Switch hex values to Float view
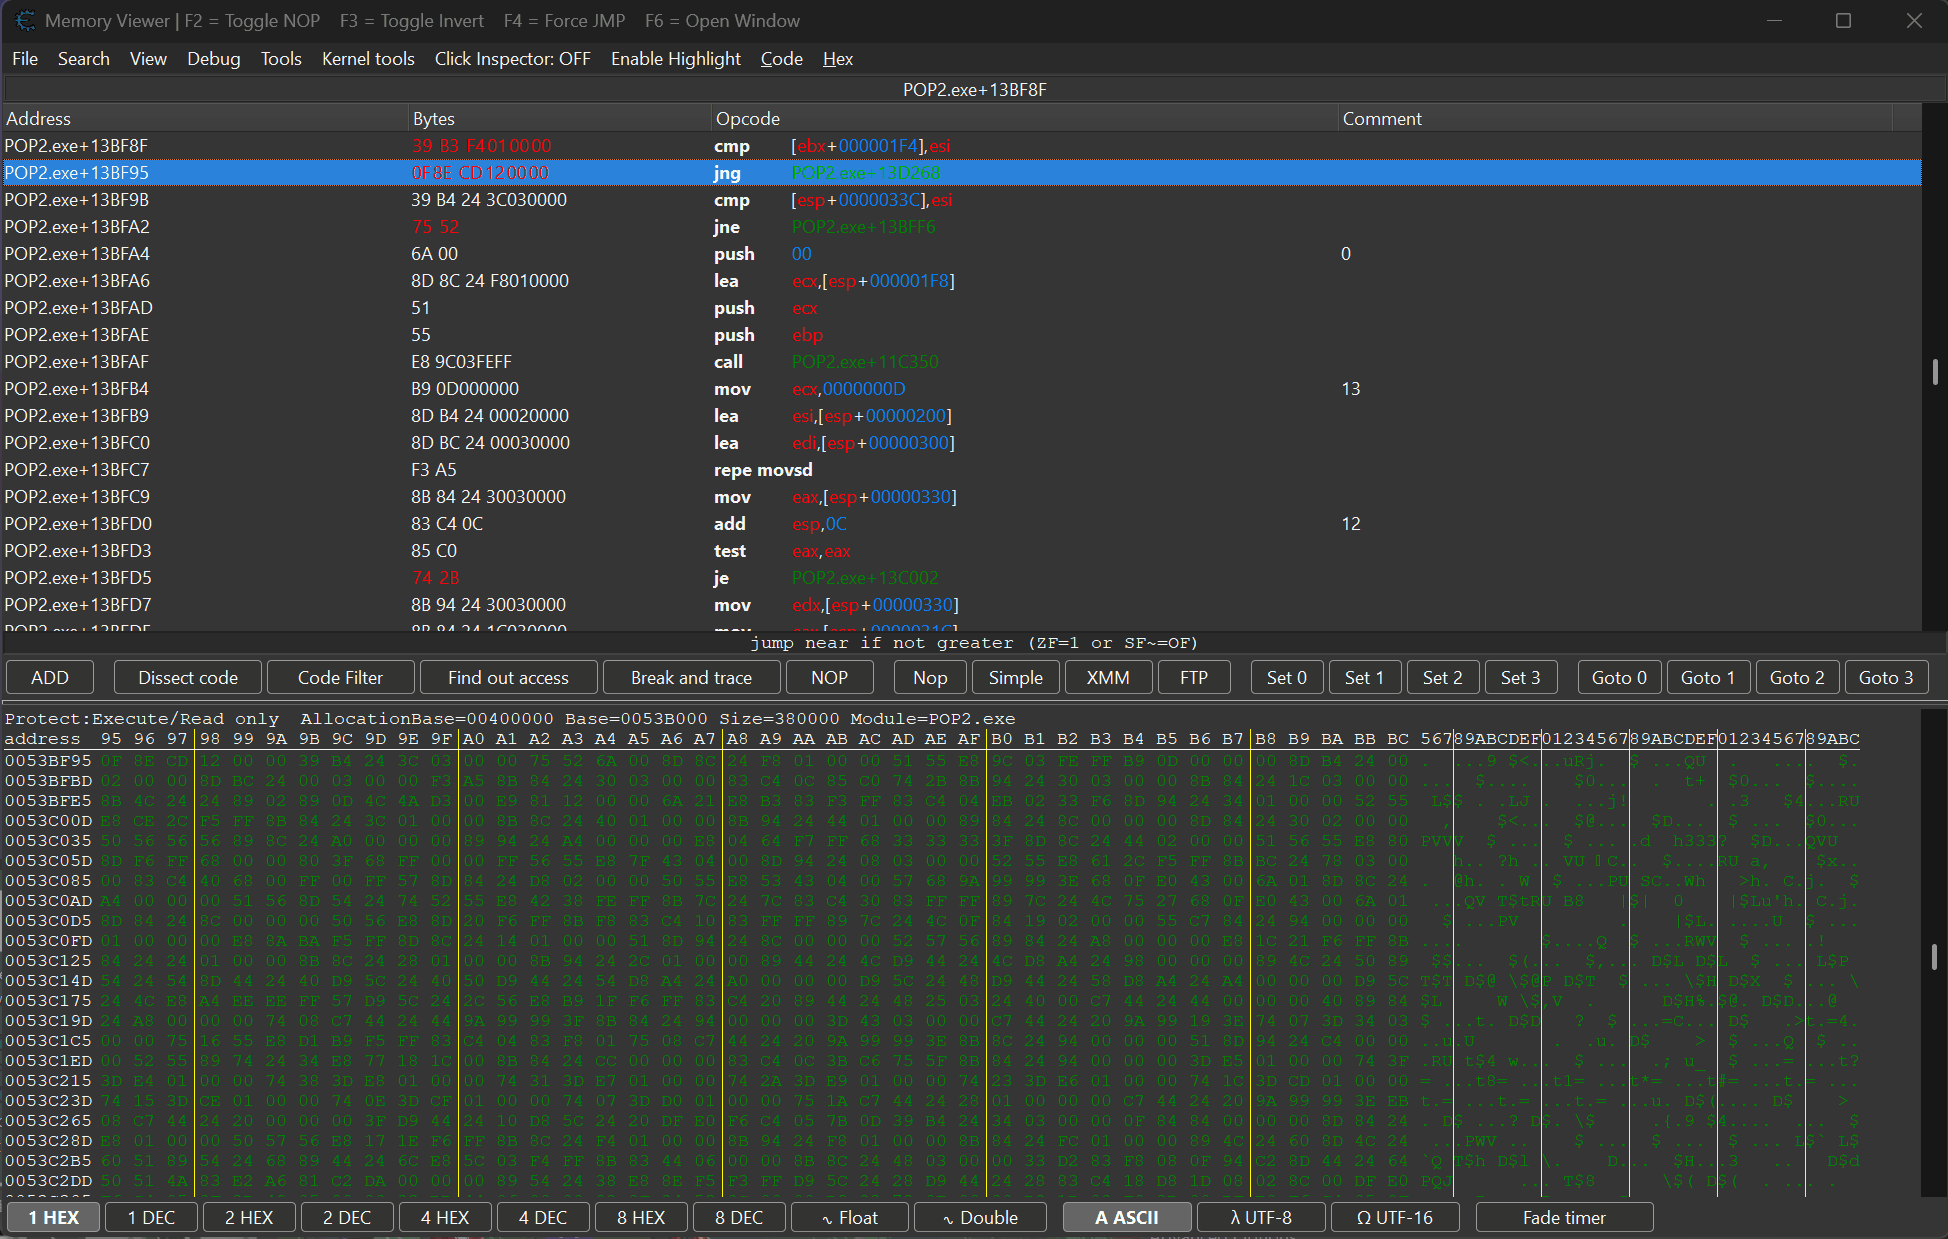Screen dimensions: 1948x1239 coord(849,1217)
